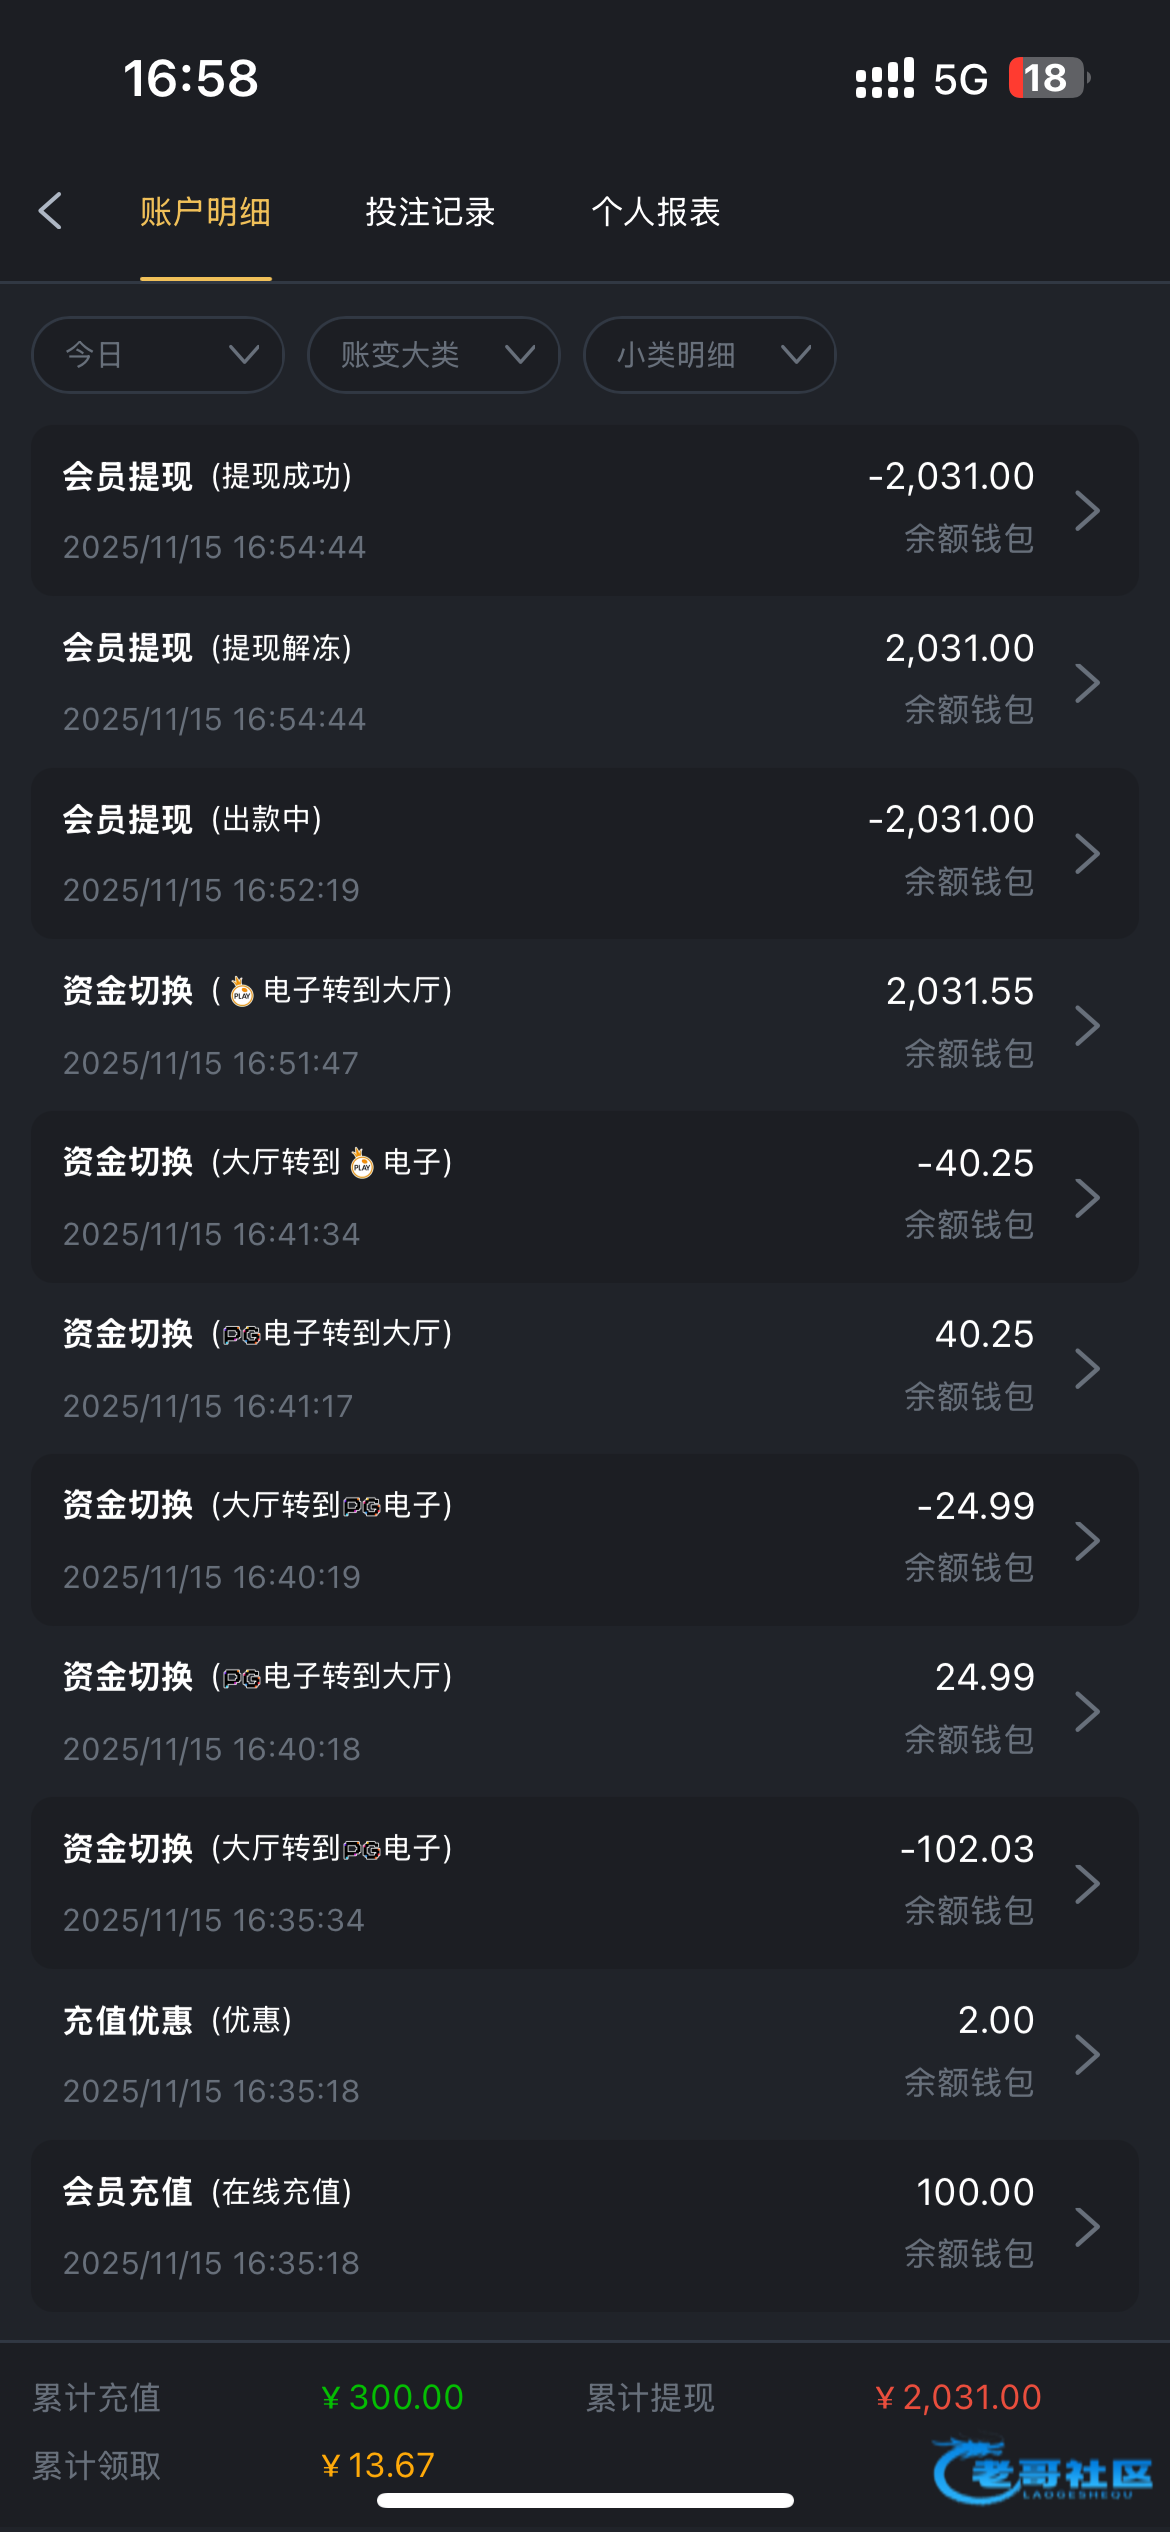Expand the 今日 date filter dropdown

click(x=158, y=355)
